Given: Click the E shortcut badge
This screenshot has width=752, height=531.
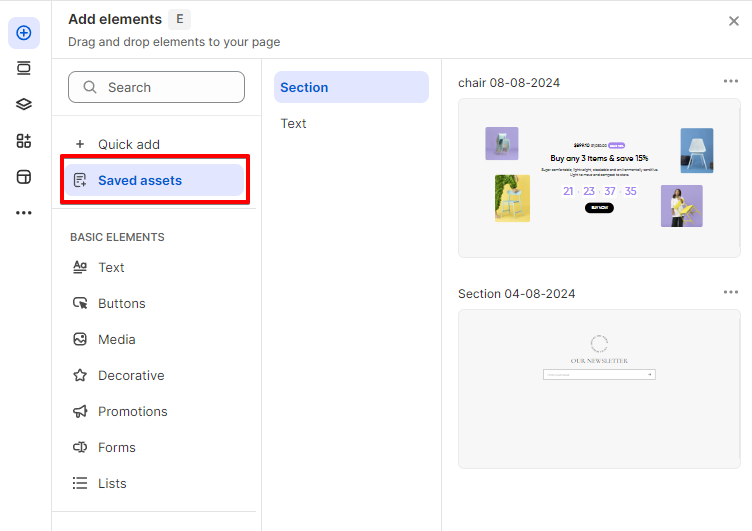Looking at the screenshot, I should pos(179,19).
